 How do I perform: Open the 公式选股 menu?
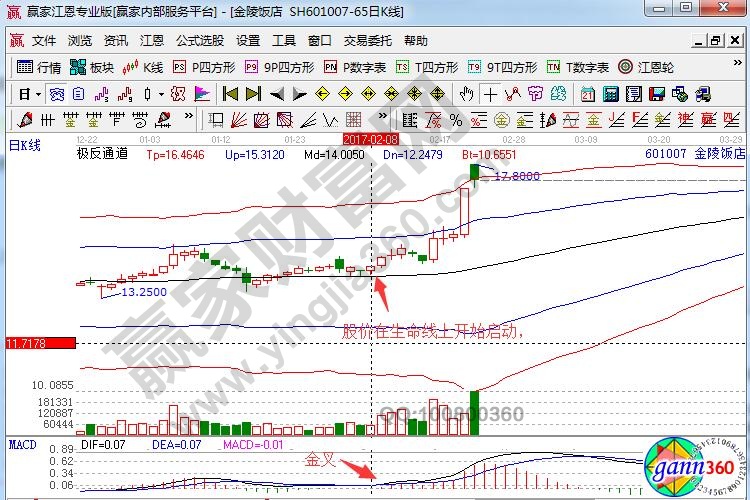coord(199,41)
